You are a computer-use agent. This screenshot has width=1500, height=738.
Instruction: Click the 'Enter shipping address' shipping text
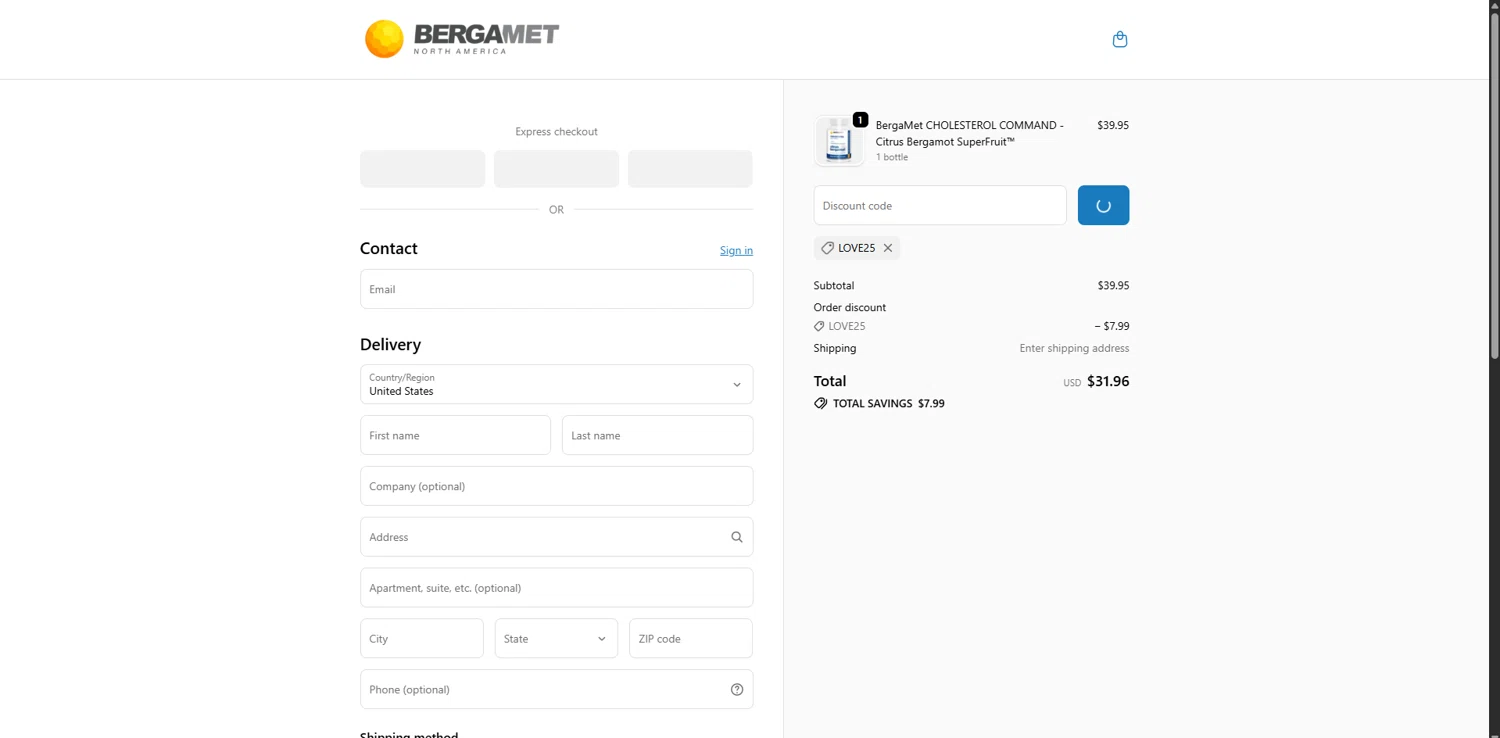[x=1074, y=348]
